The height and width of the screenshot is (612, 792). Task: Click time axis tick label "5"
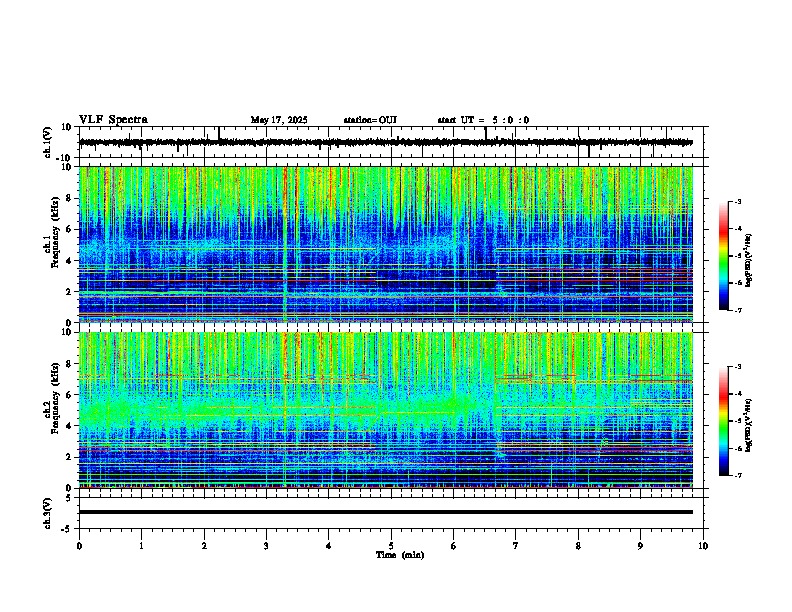pos(391,546)
